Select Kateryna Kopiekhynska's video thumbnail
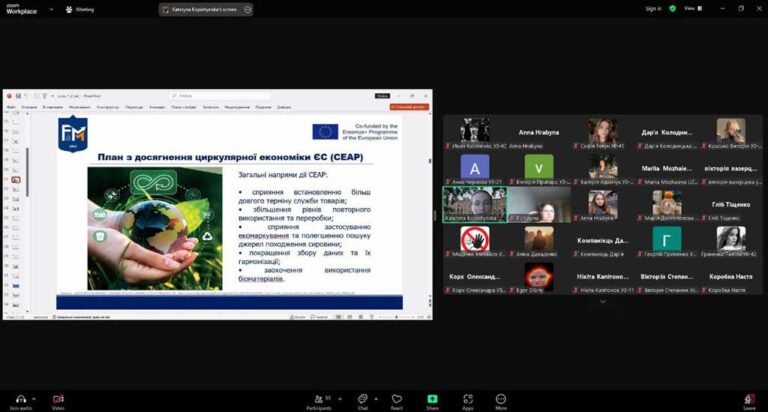The width and height of the screenshot is (768, 412). pyautogui.click(x=474, y=203)
